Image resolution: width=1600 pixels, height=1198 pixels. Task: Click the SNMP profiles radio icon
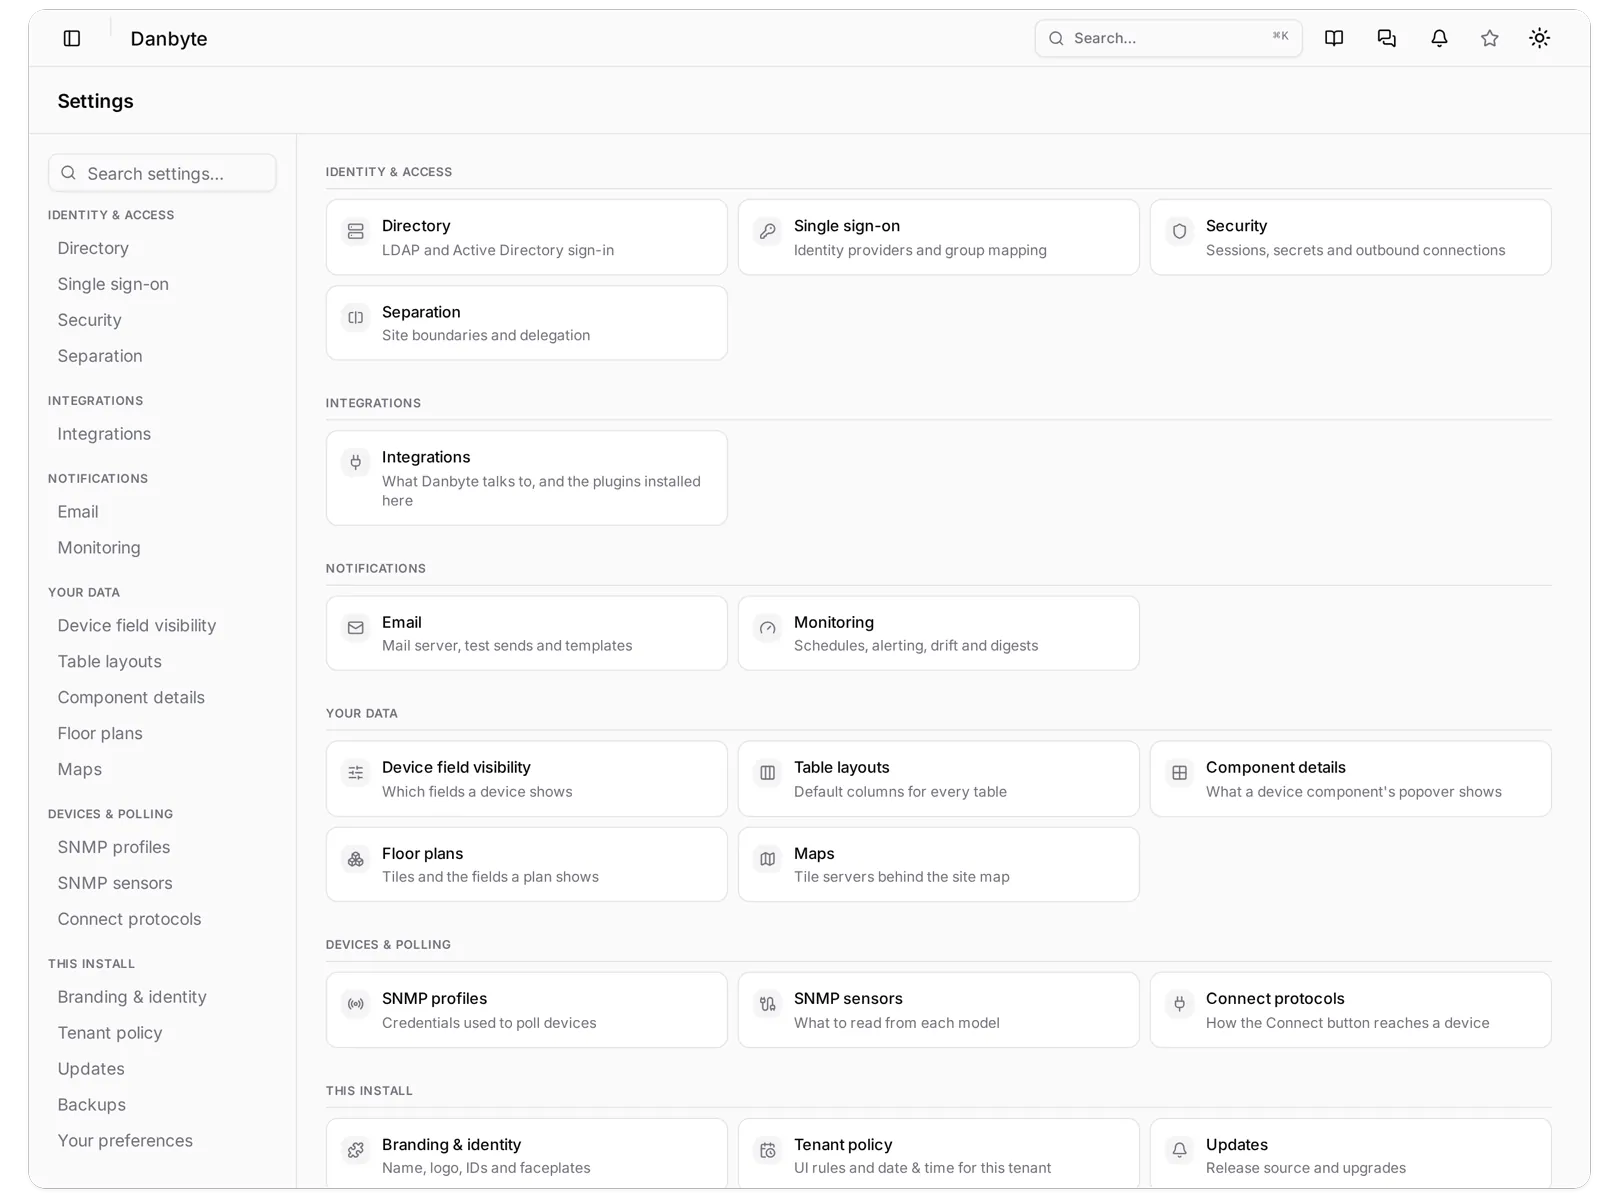(356, 1004)
